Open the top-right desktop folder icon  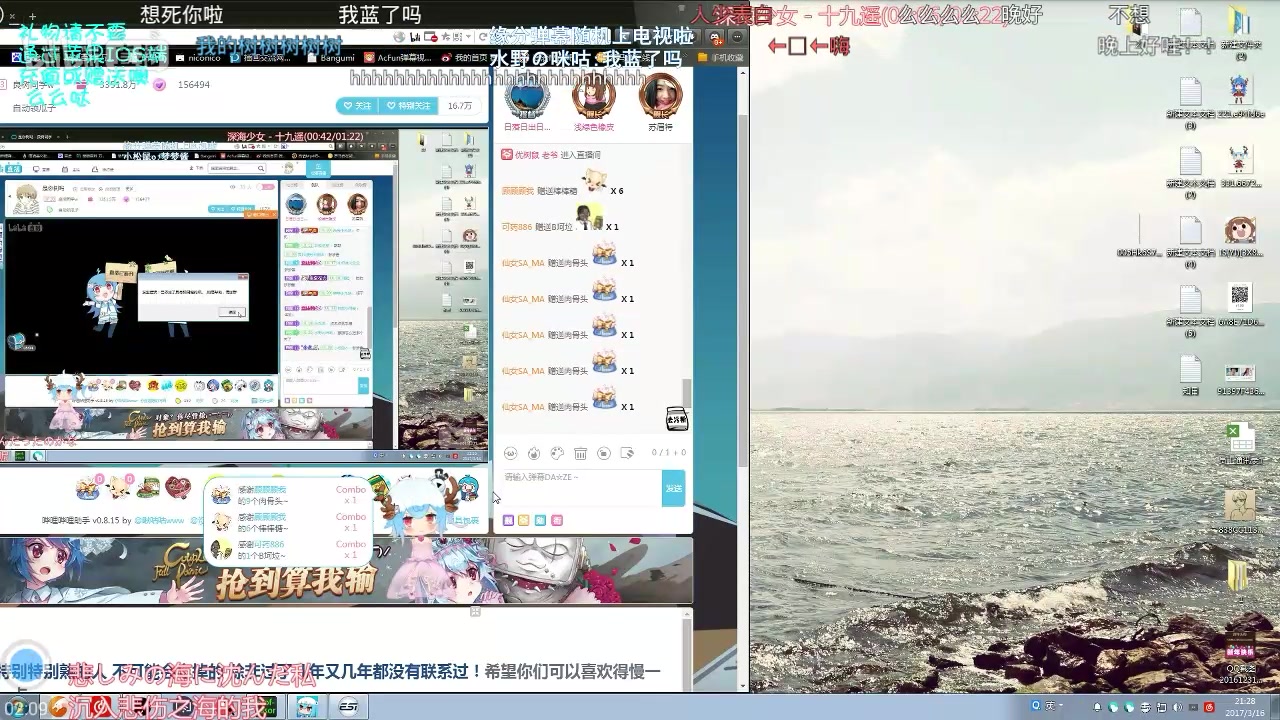[1240, 22]
